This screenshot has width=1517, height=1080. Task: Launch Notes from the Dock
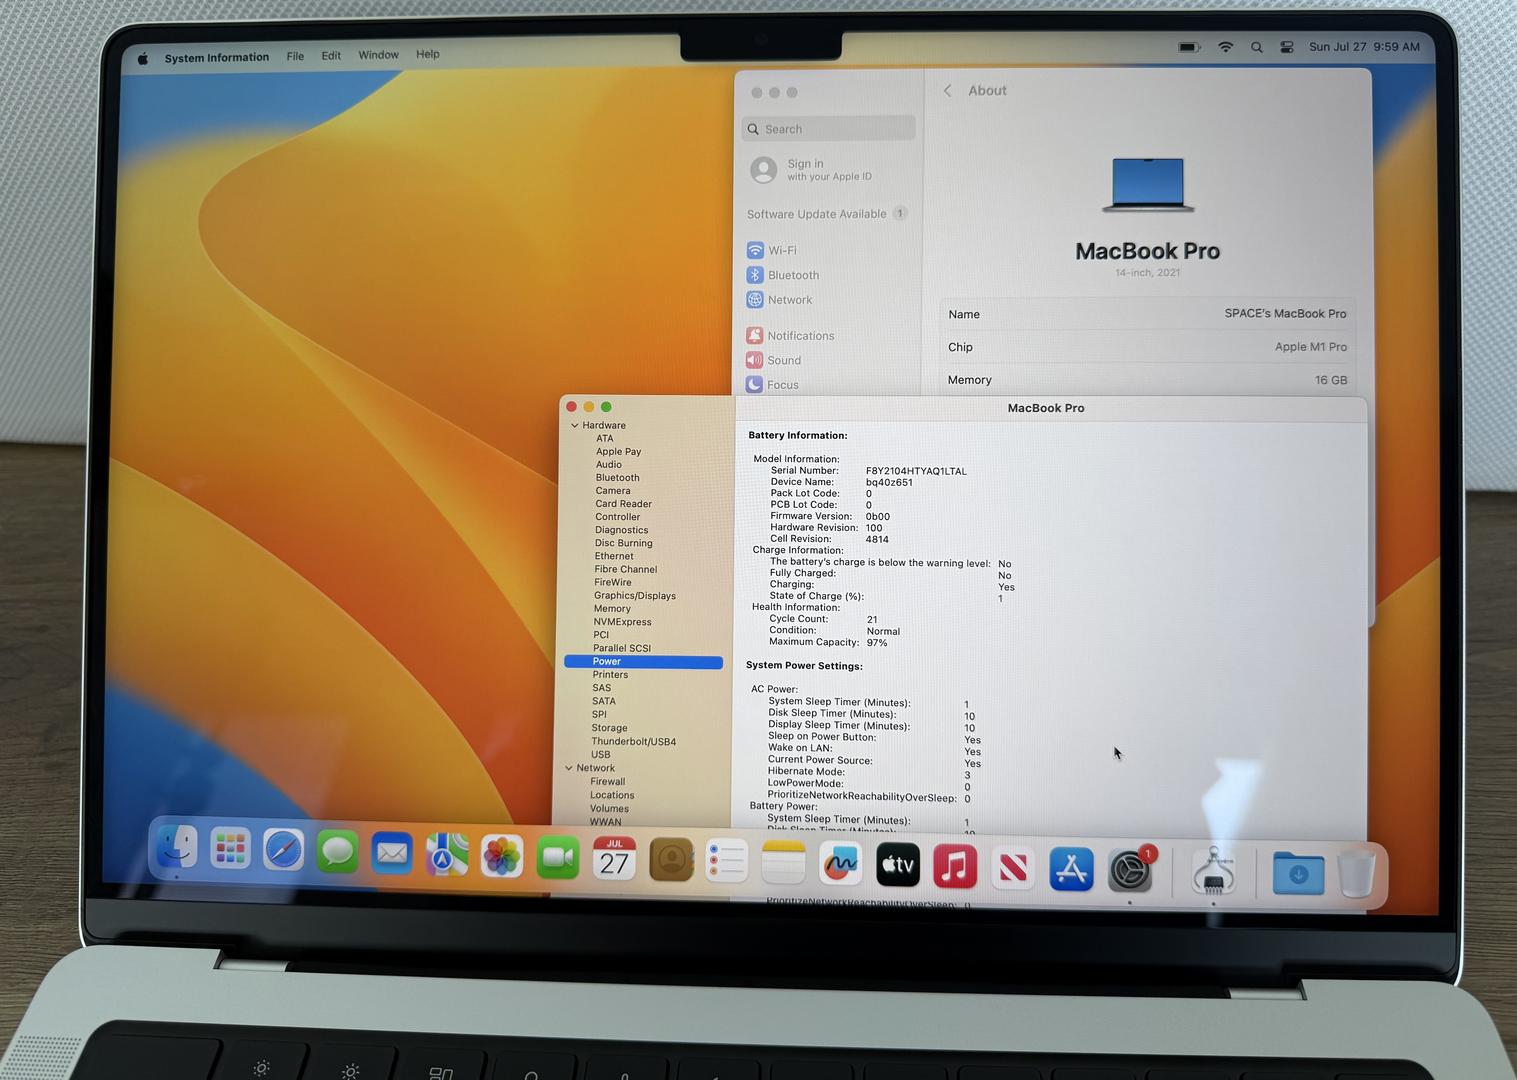click(783, 861)
